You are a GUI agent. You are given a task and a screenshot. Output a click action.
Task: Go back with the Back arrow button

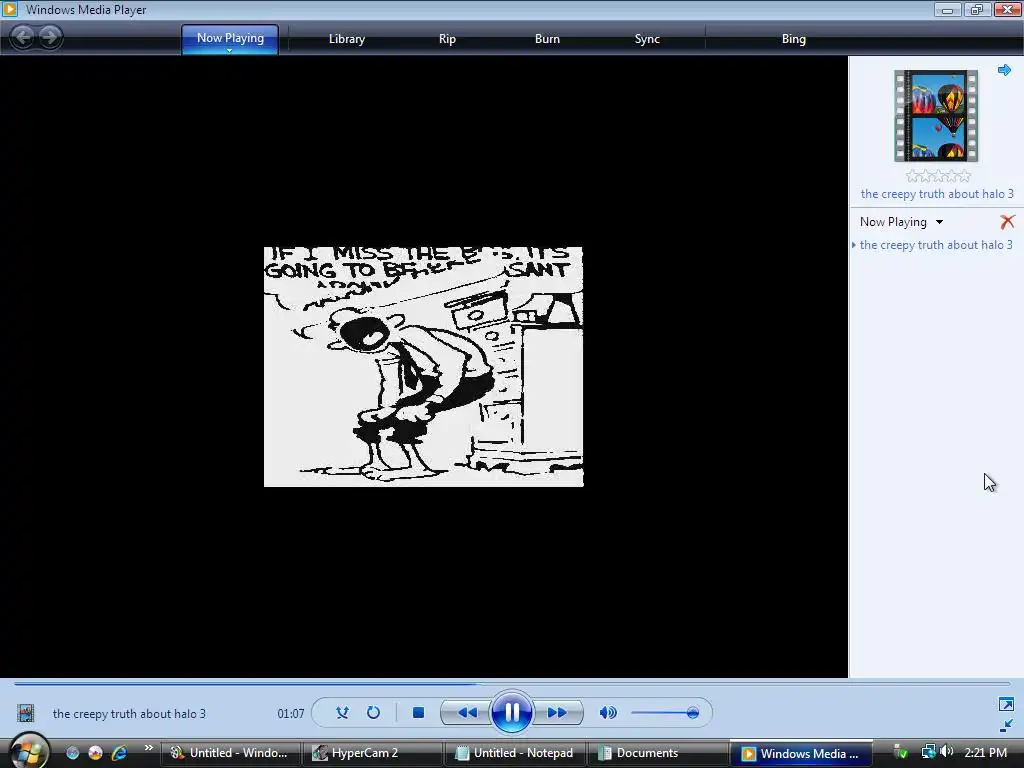pos(23,37)
